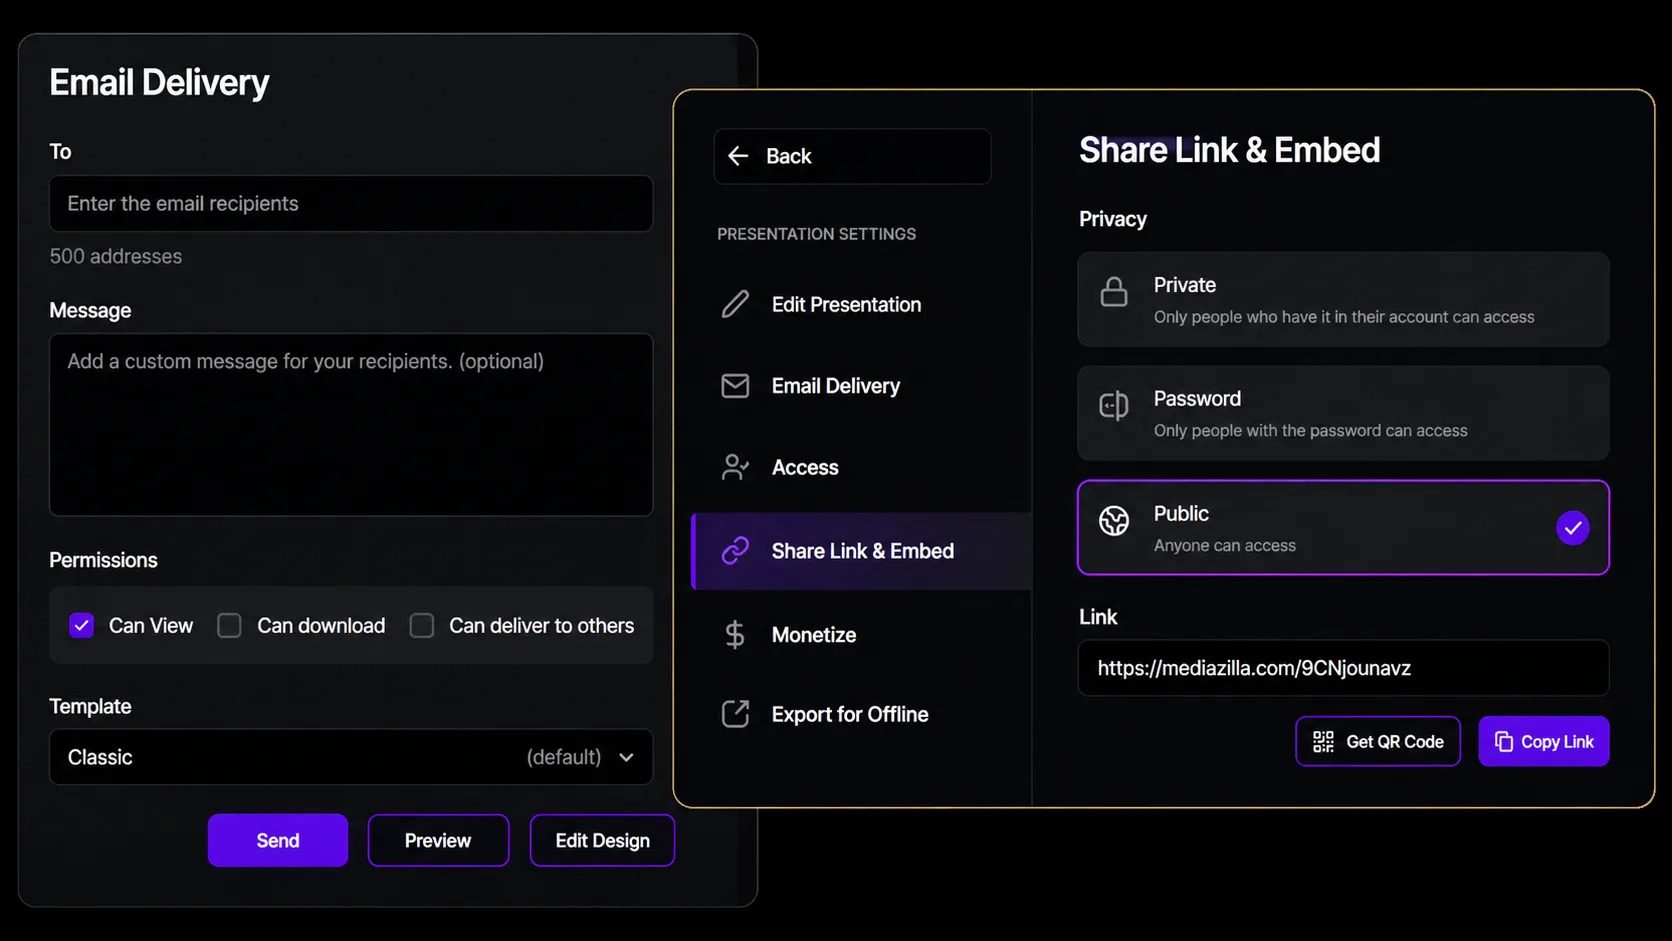Click the envelope icon beside Email Delivery
1672x941 pixels.
[x=735, y=386]
